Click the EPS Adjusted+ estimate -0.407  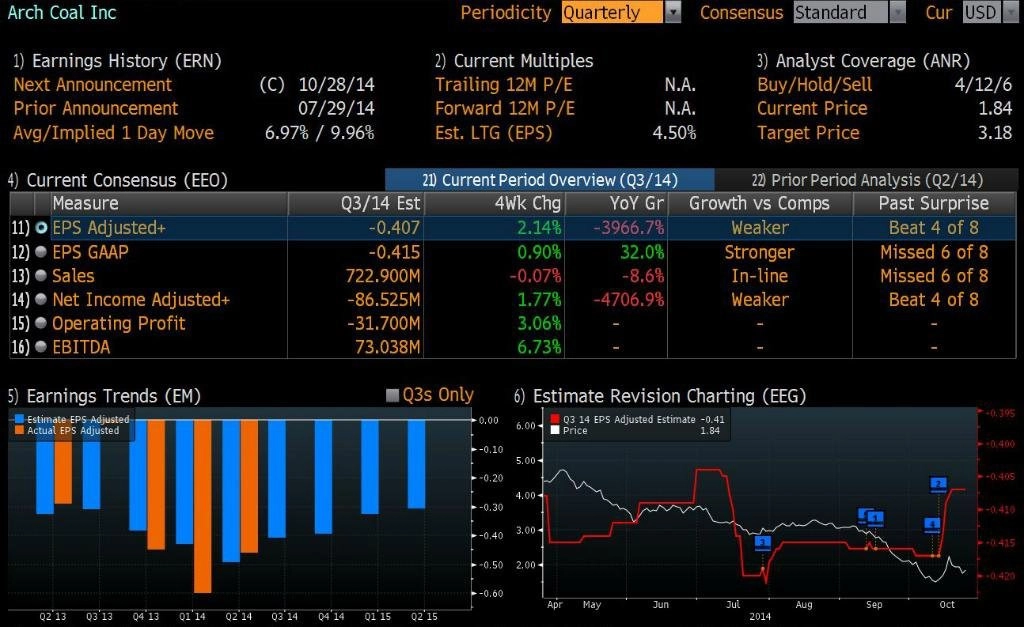coord(394,228)
